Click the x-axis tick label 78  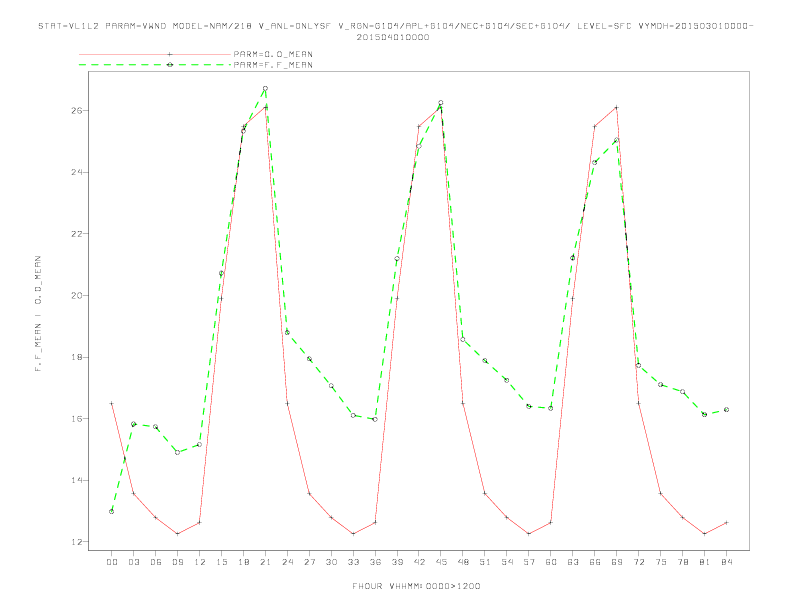coord(683,562)
